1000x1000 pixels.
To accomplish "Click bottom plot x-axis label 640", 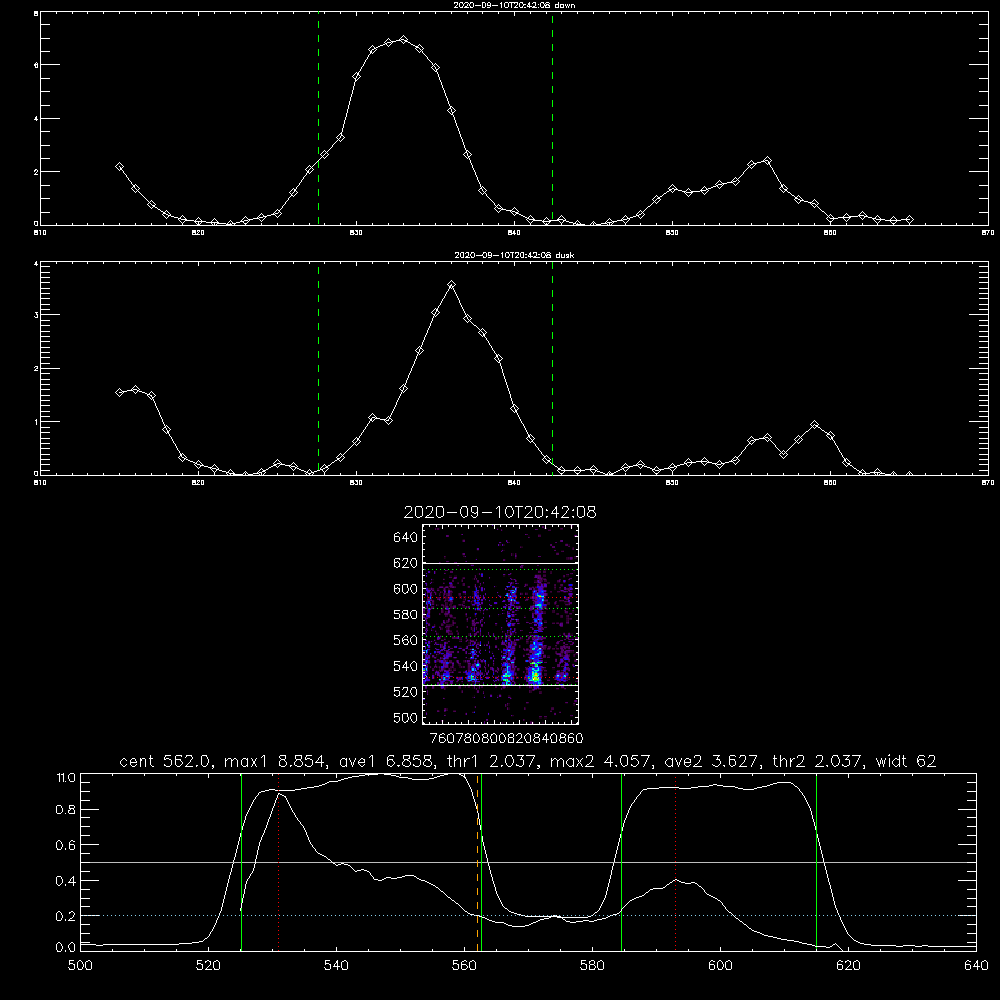I will point(976,966).
